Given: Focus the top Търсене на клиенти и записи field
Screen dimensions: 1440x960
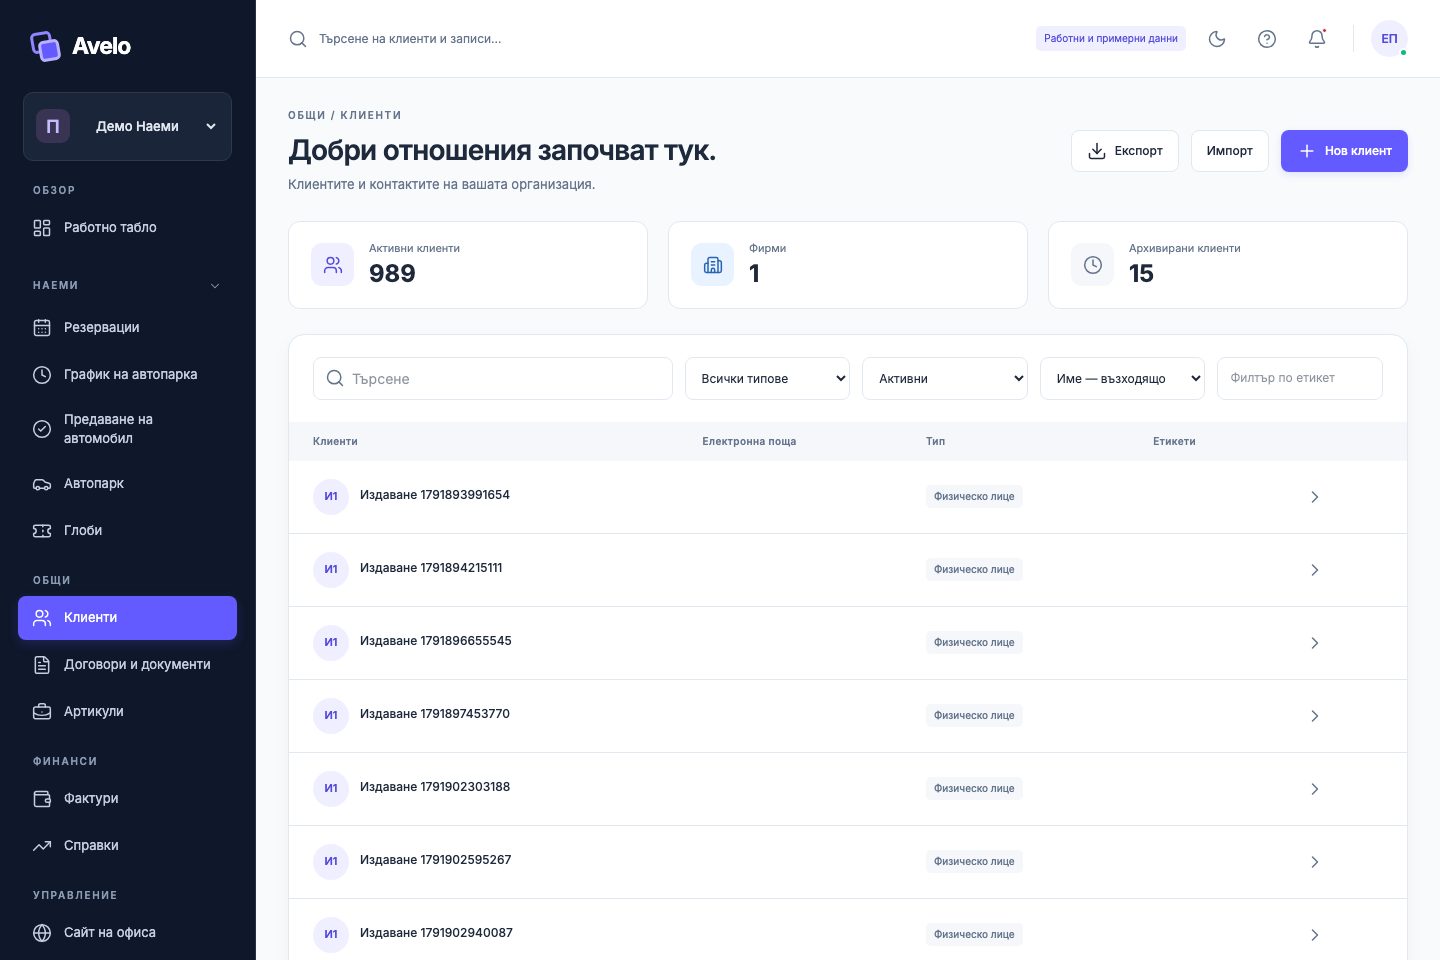Looking at the screenshot, I should pos(410,39).
